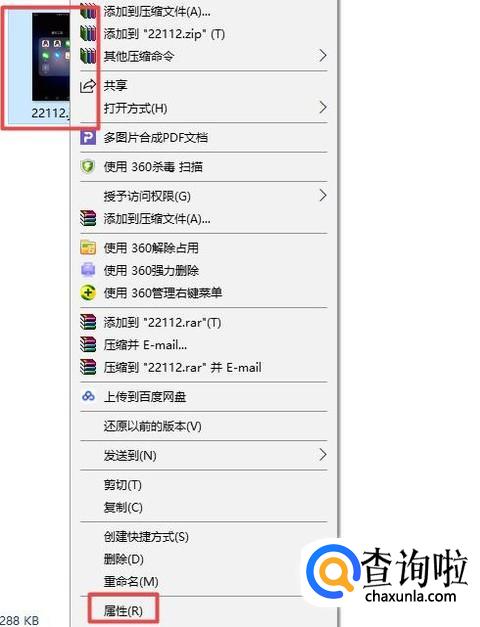
Task: Click the 360解除占用 folder icon
Action: [88, 248]
